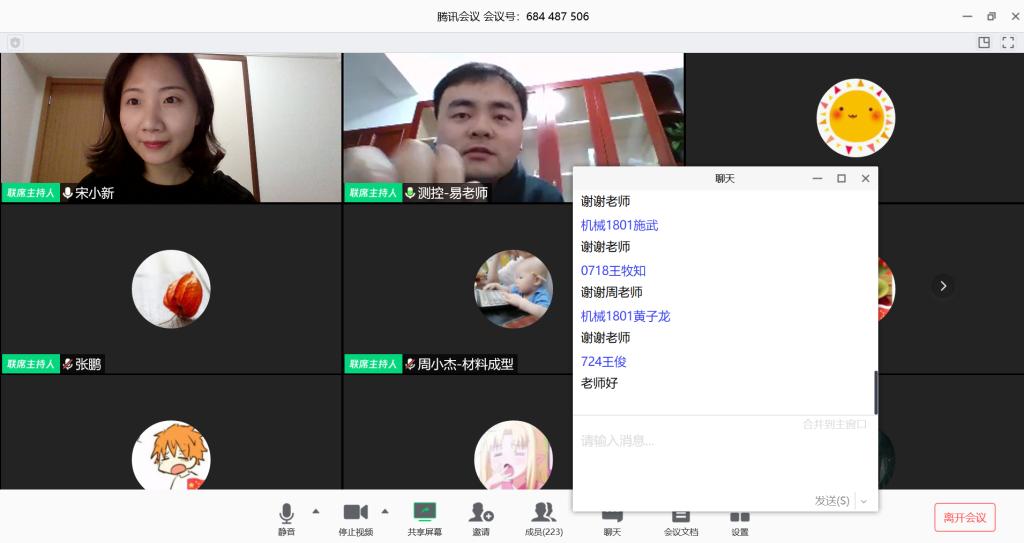Go to next page of video tiles
Image resolution: width=1024 pixels, height=543 pixels.
[x=942, y=286]
